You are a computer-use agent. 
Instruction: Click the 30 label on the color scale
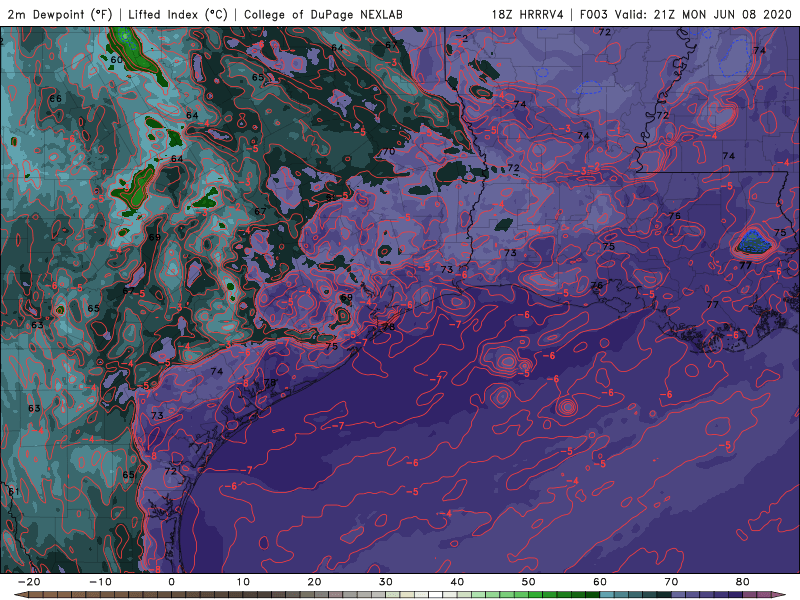[386, 582]
